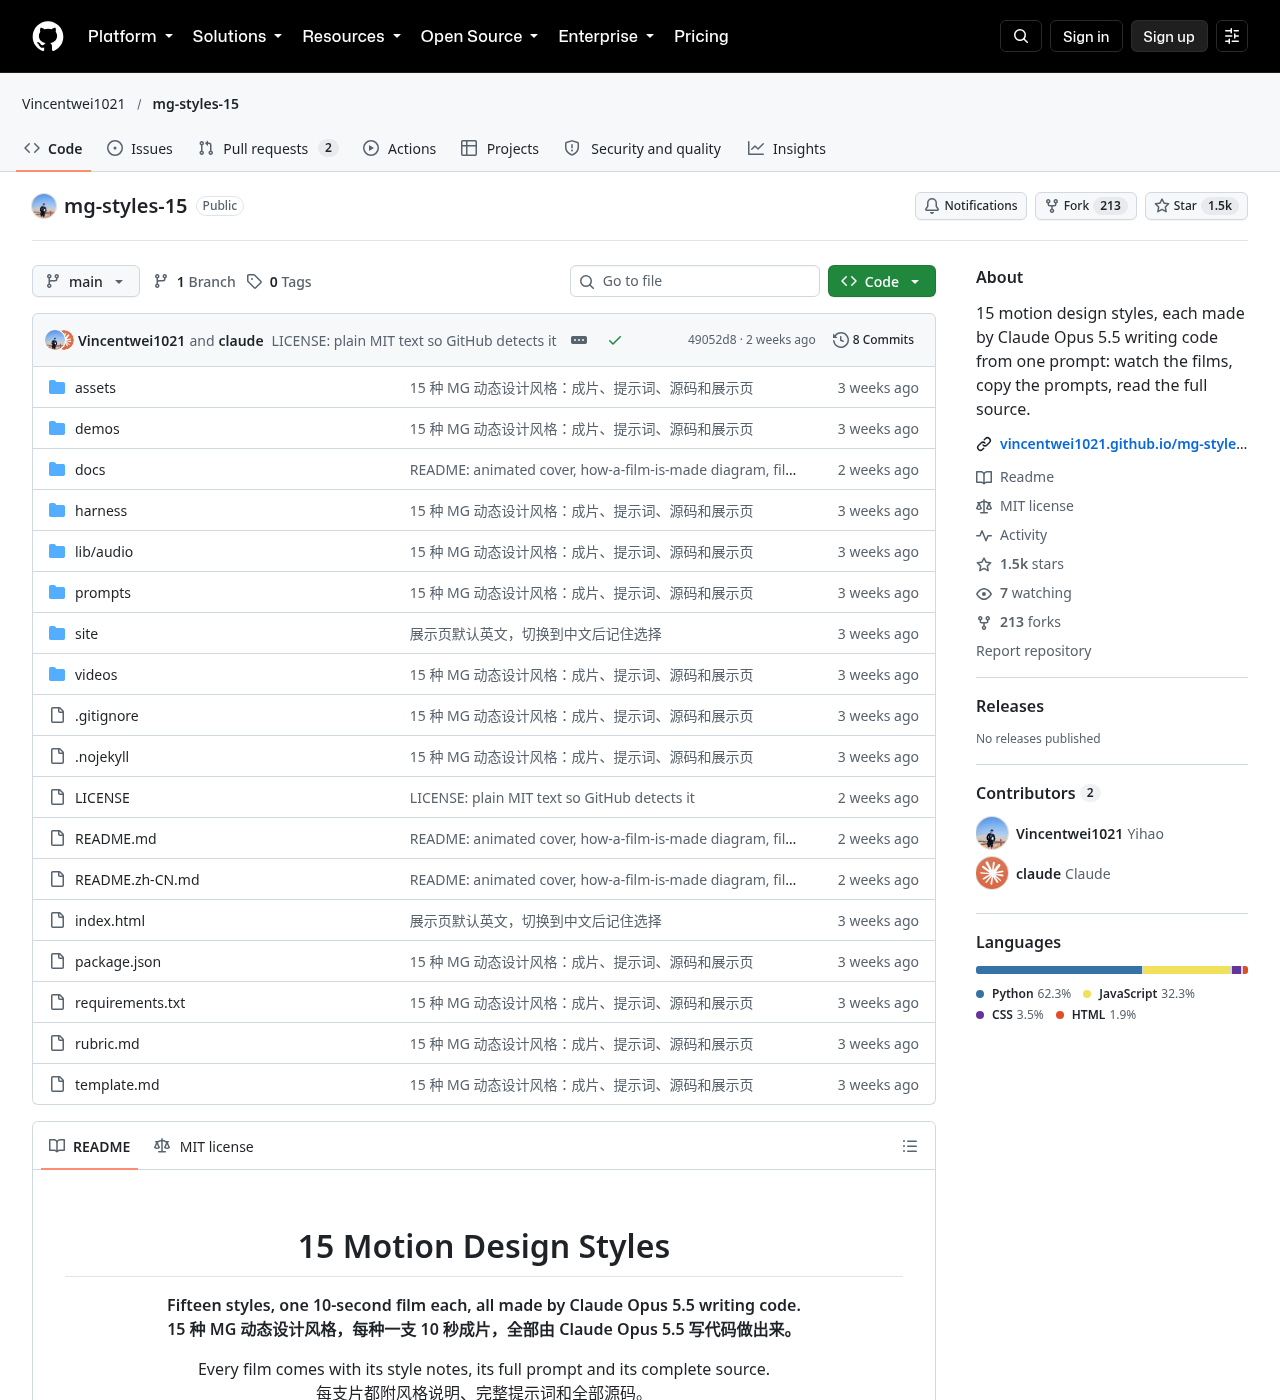Viewport: 1280px width, 1400px height.
Task: Focus the Go to file field
Action: pos(695,281)
